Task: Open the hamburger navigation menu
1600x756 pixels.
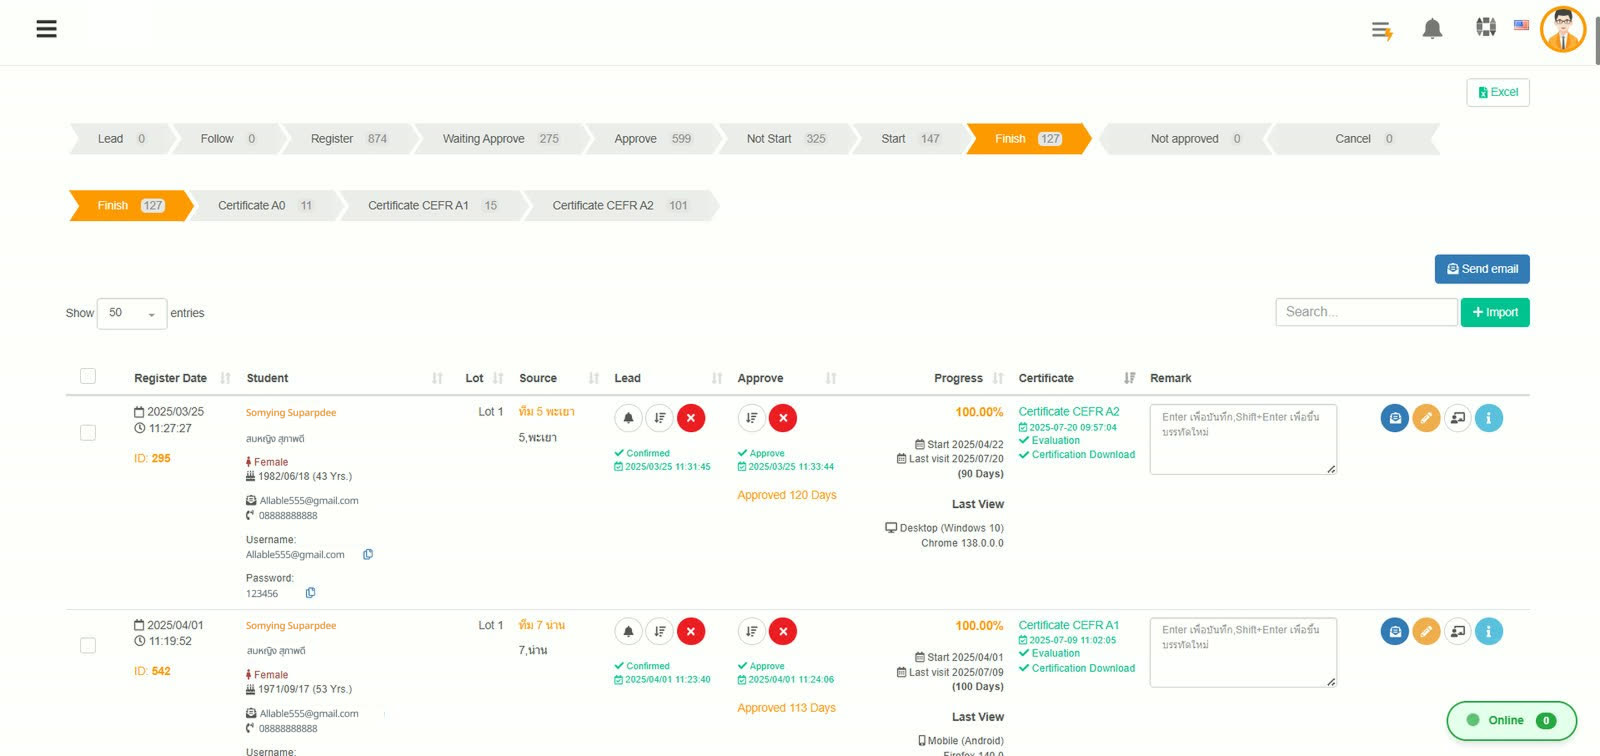Action: (x=46, y=29)
